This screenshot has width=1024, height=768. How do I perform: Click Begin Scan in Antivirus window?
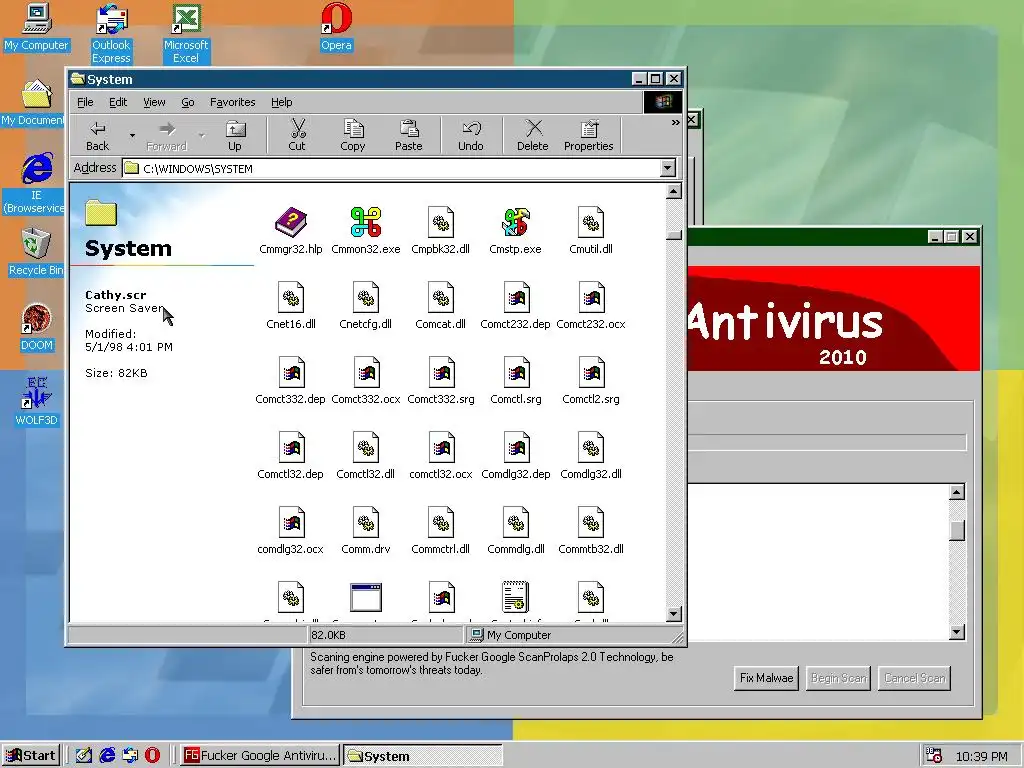pyautogui.click(x=839, y=678)
